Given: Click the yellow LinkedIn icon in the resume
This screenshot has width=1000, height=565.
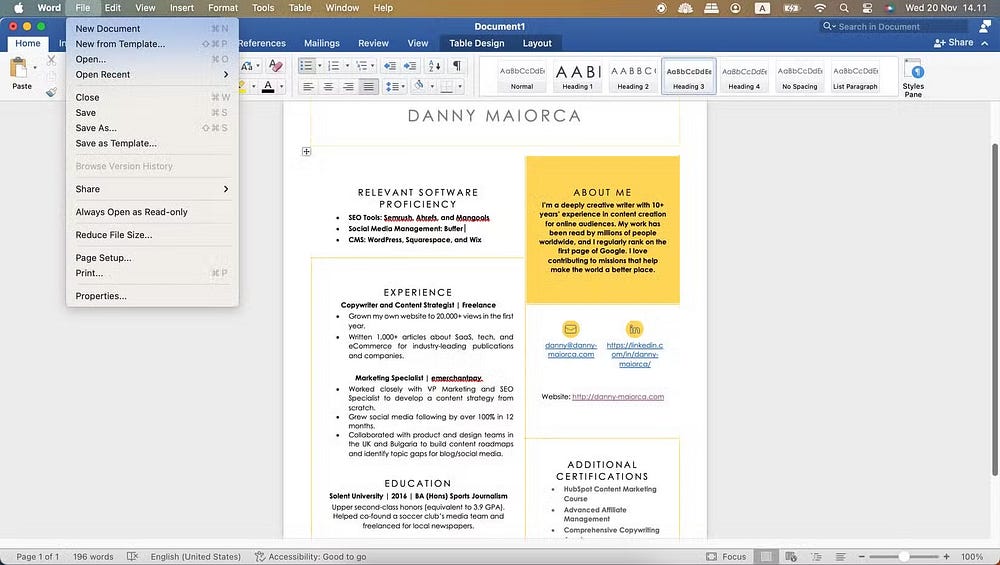Looking at the screenshot, I should [x=634, y=329].
